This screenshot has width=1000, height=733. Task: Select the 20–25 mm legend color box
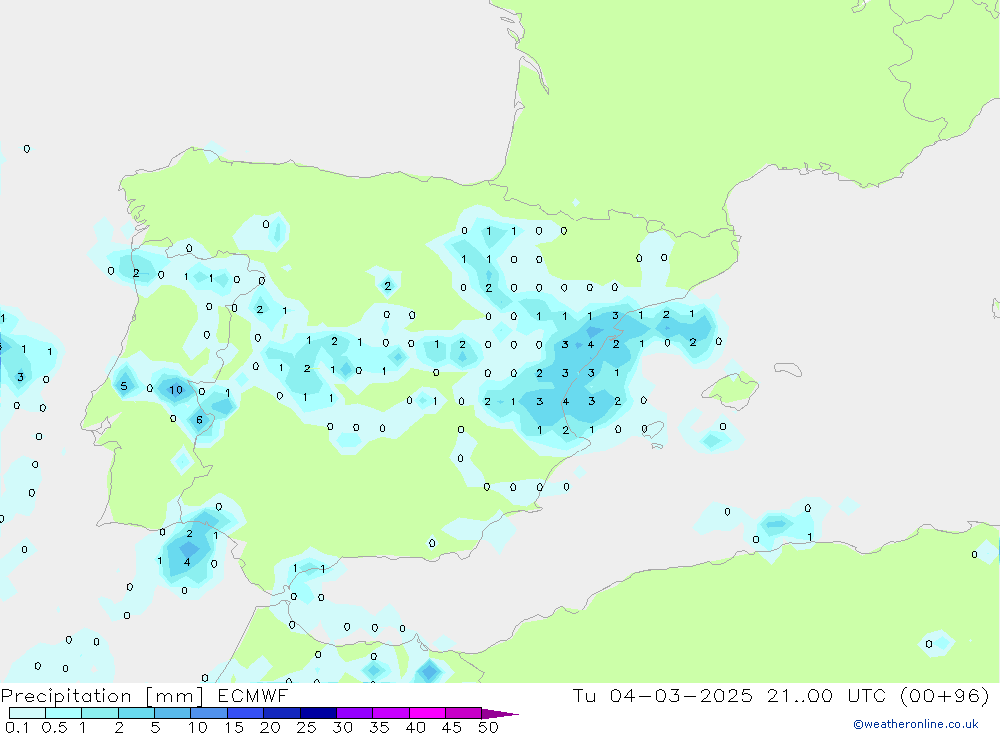[x=282, y=713]
